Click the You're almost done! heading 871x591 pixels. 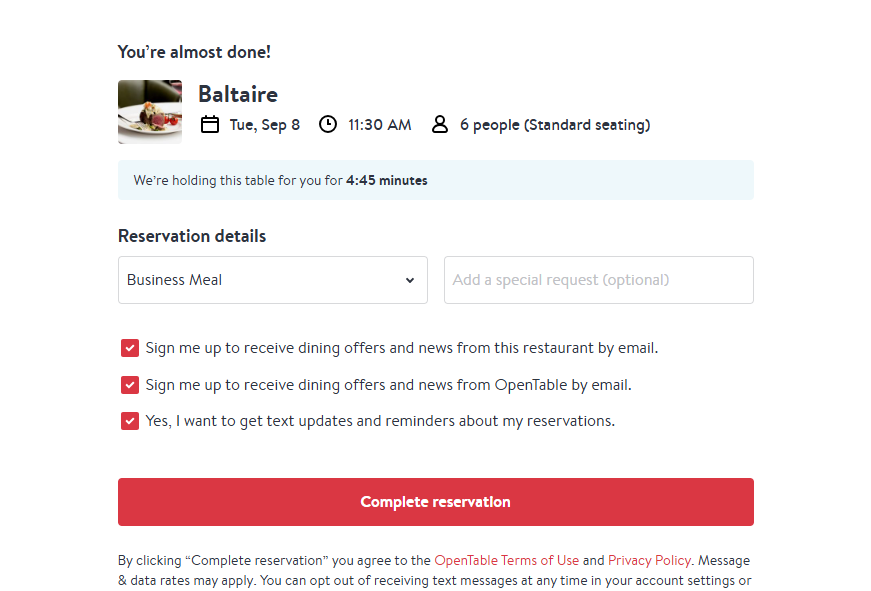(x=194, y=52)
